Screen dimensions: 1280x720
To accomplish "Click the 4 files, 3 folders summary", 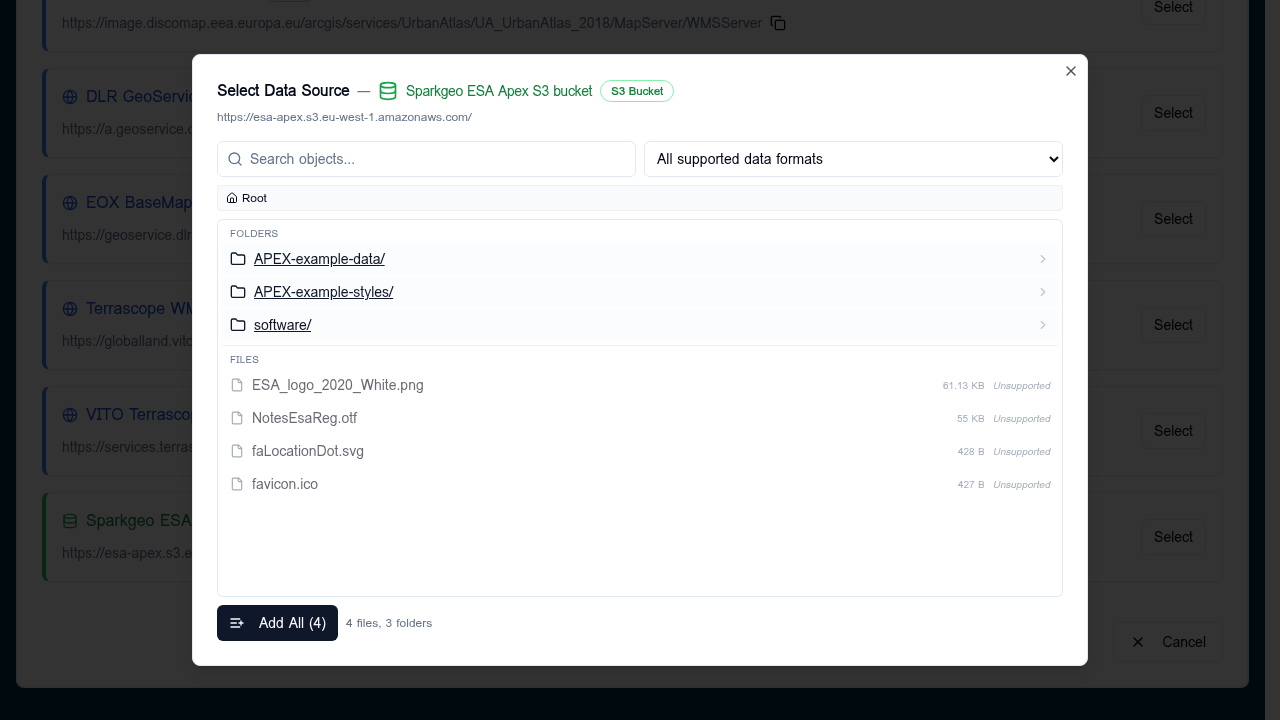I will point(389,623).
